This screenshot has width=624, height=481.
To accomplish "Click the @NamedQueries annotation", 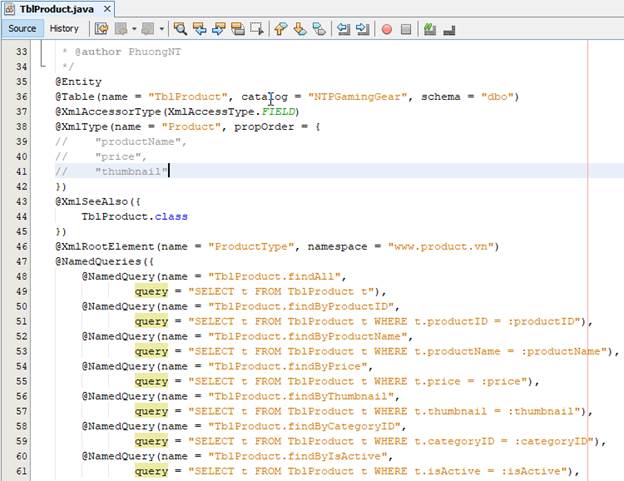I will pos(98,261).
